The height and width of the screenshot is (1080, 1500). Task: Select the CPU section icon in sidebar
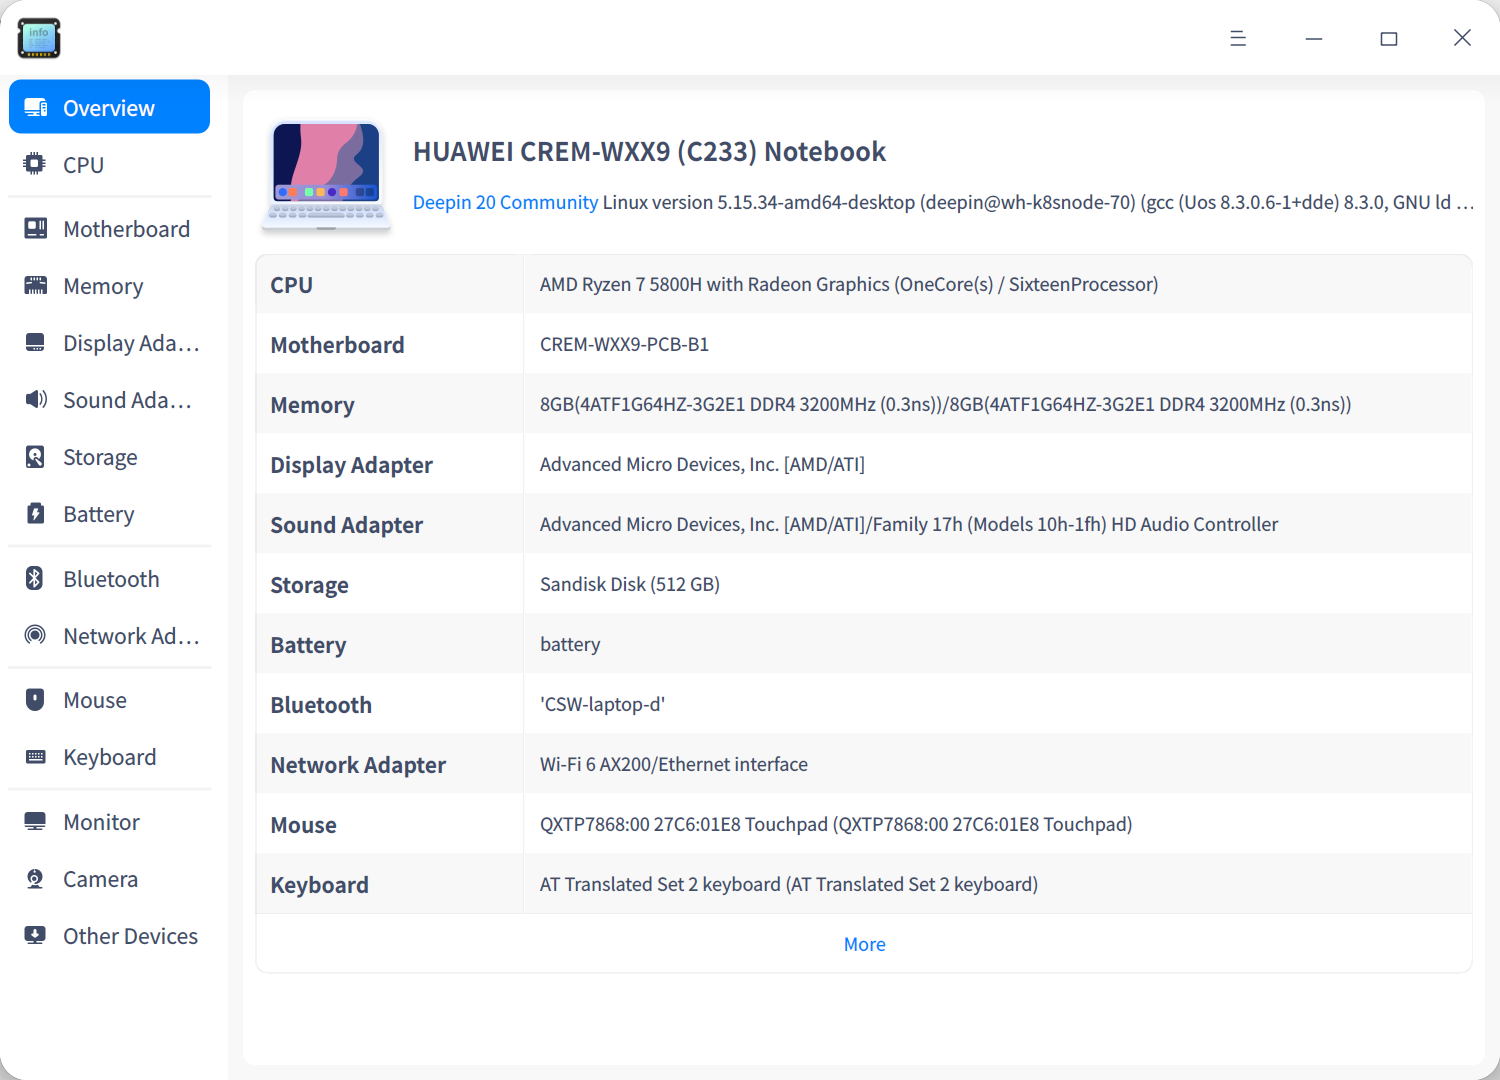(35, 164)
